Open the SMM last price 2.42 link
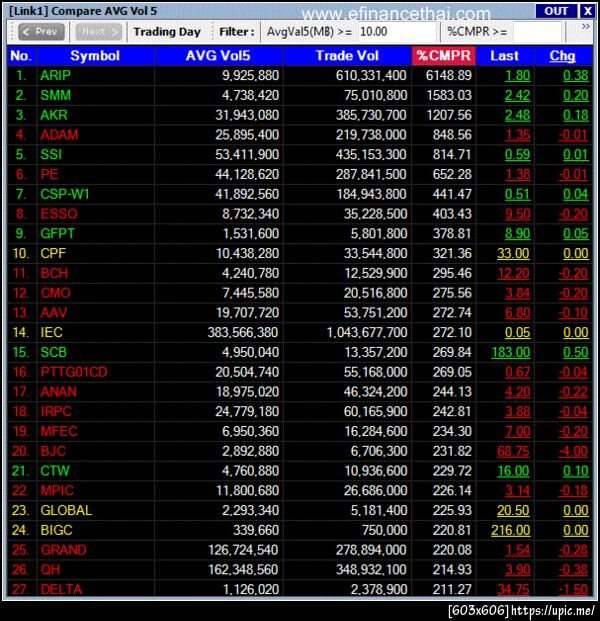 [518, 95]
